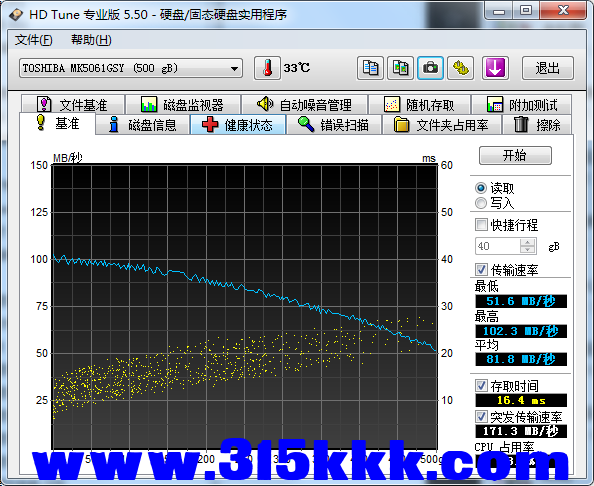The height and width of the screenshot is (486, 594).
Task: Click the 33℃ temperature reading
Action: [297, 68]
